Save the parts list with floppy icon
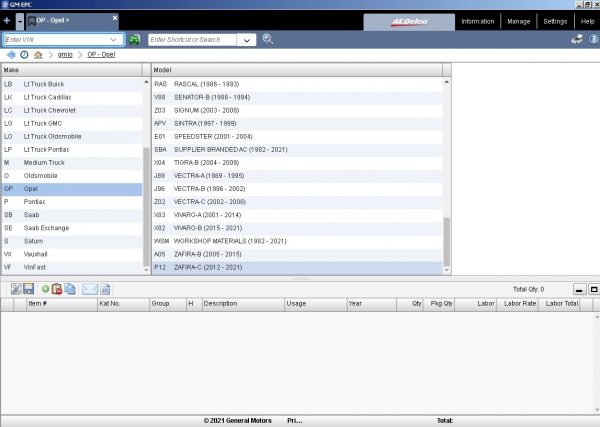The width and height of the screenshot is (600, 427). tap(29, 289)
